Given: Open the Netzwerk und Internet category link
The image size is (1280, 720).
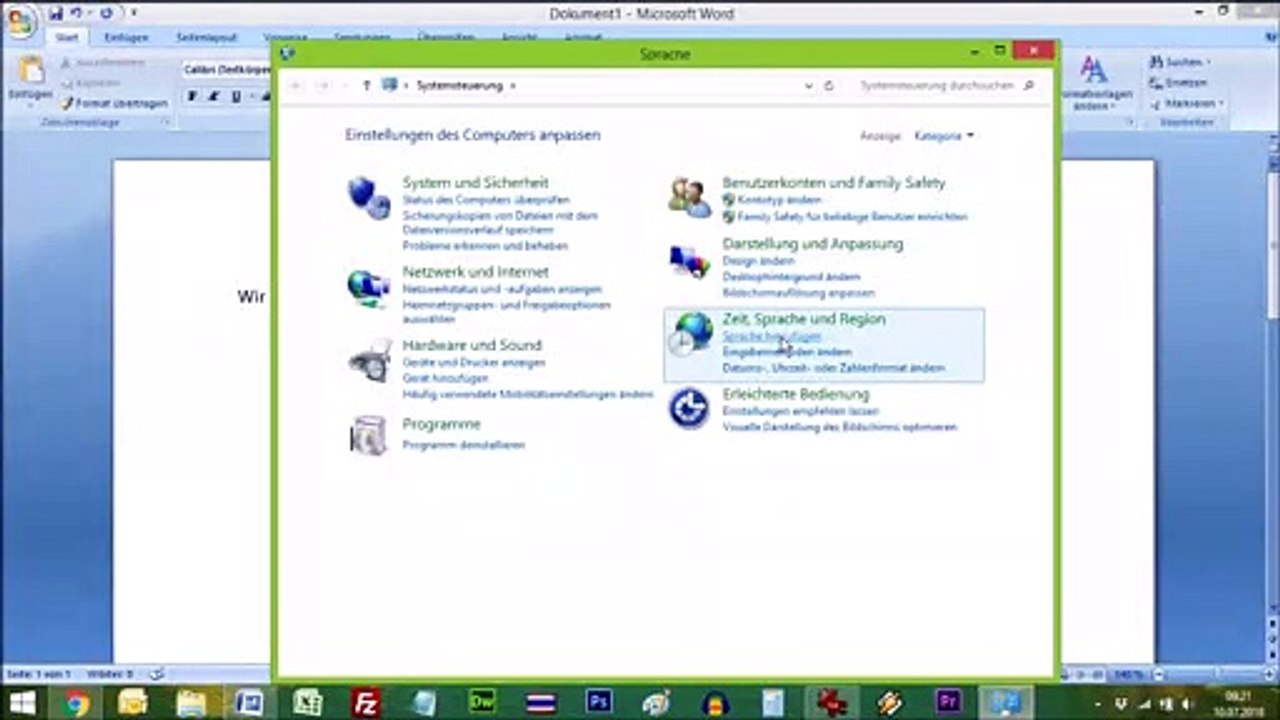Looking at the screenshot, I should pyautogui.click(x=475, y=272).
